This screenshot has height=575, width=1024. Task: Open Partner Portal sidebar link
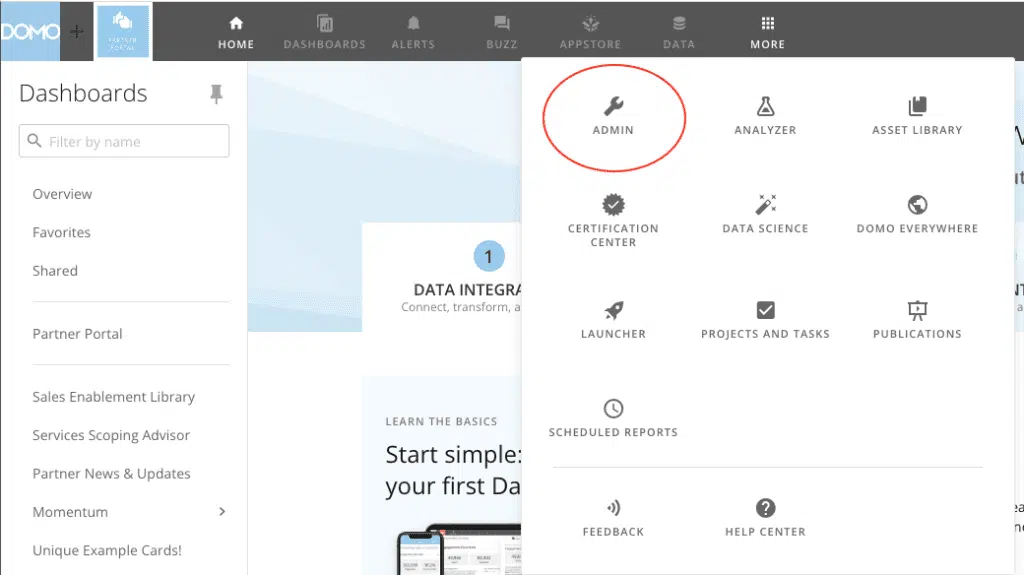(x=77, y=334)
